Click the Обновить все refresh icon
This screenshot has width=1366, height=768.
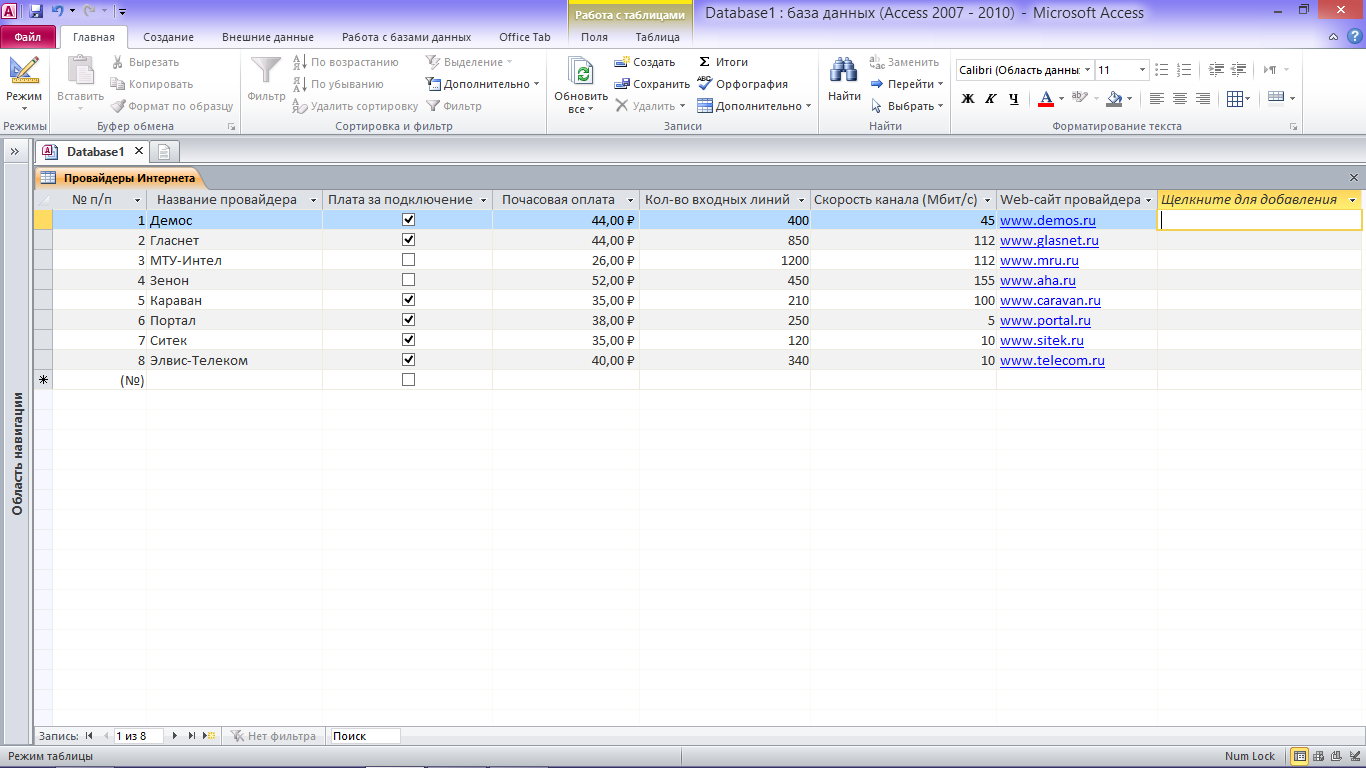click(x=580, y=72)
